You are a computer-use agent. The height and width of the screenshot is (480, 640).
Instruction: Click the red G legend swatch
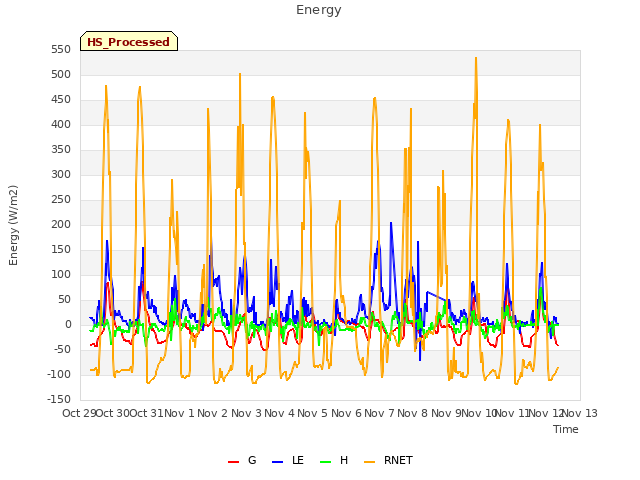click(233, 461)
